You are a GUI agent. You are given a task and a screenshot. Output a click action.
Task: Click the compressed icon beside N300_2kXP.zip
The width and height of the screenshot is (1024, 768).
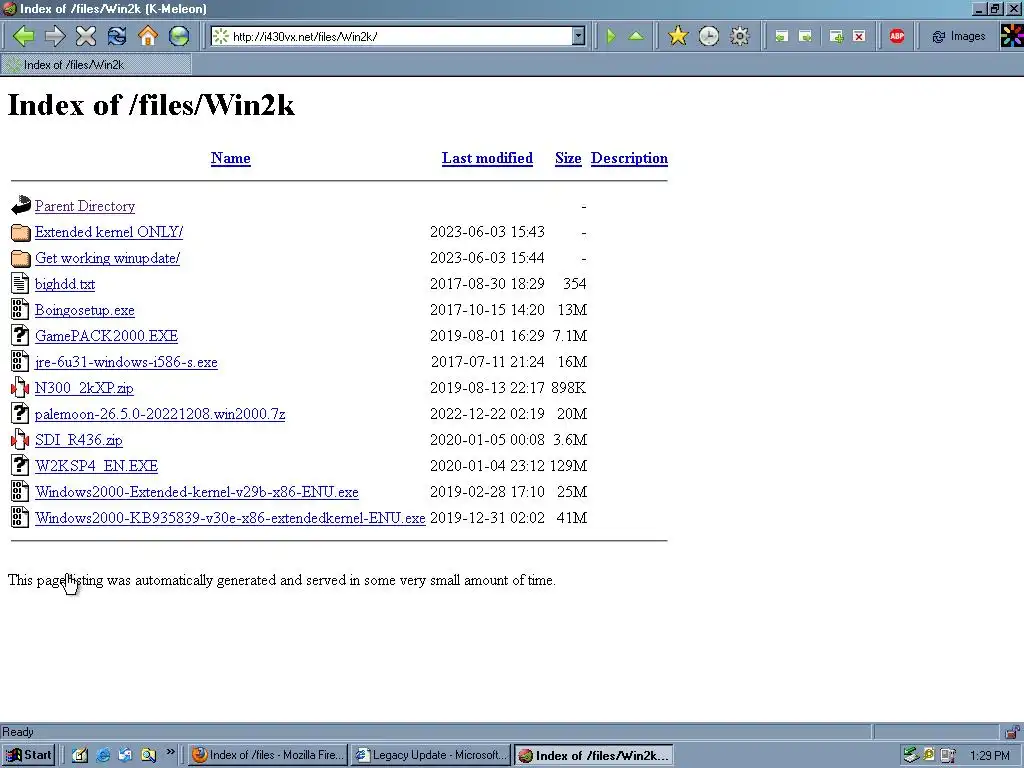click(20, 387)
